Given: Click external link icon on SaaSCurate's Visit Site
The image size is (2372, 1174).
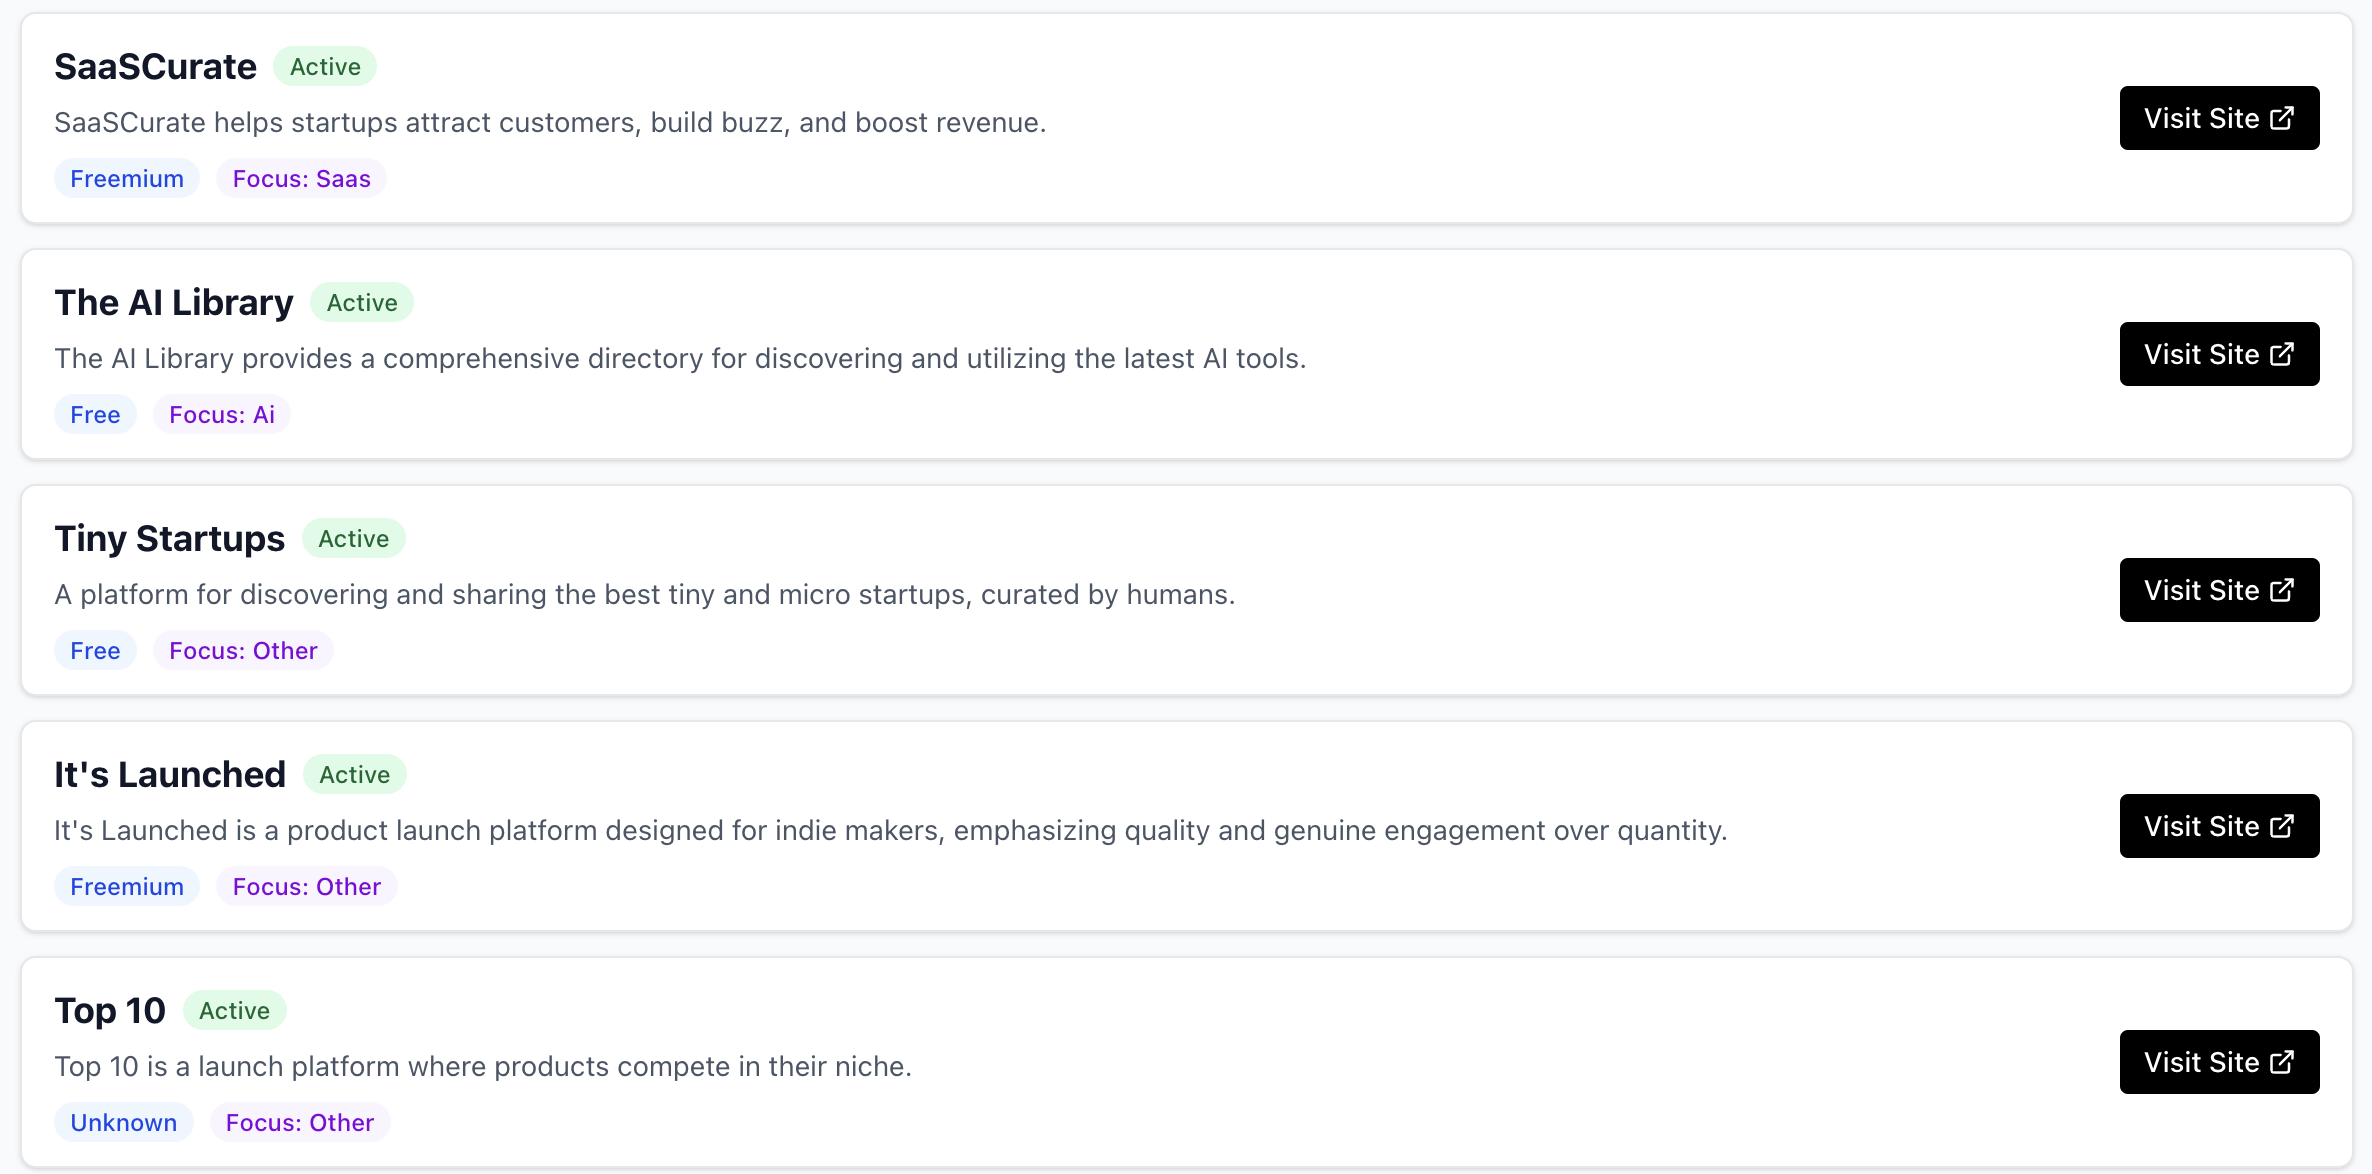Looking at the screenshot, I should click(2282, 118).
